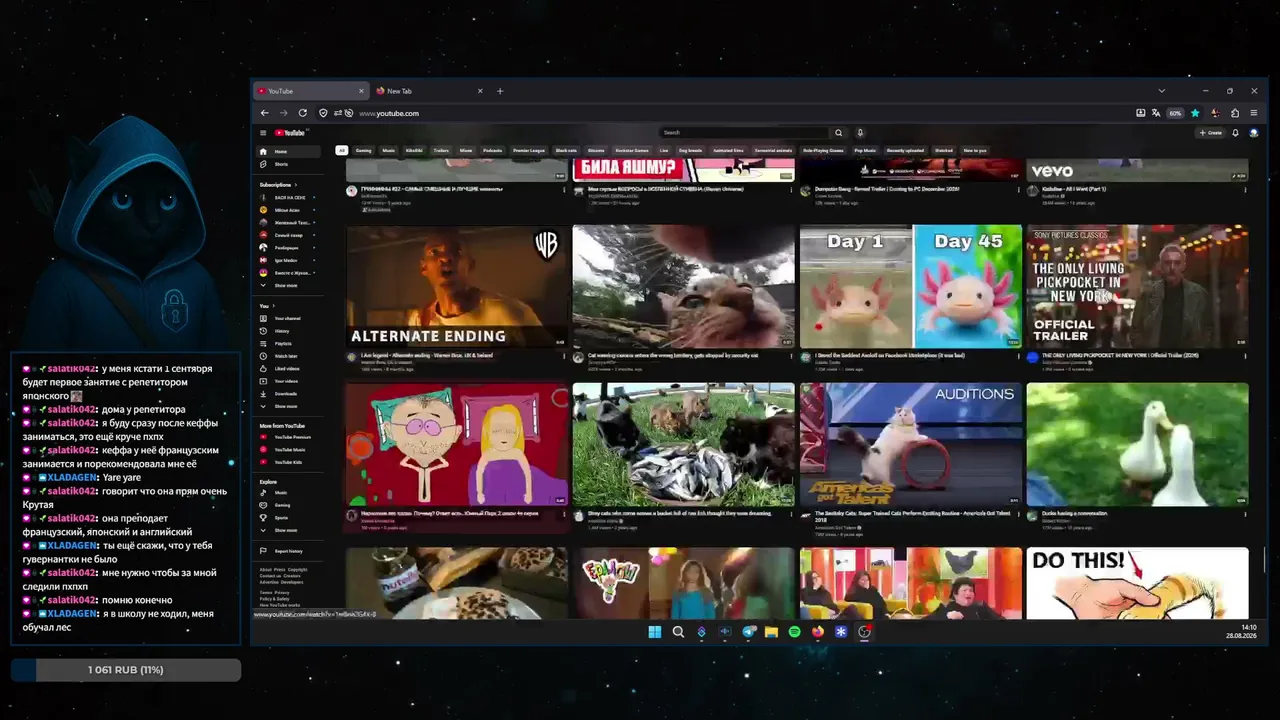The width and height of the screenshot is (1280, 720).
Task: Select the Music filter chip
Action: point(389,150)
